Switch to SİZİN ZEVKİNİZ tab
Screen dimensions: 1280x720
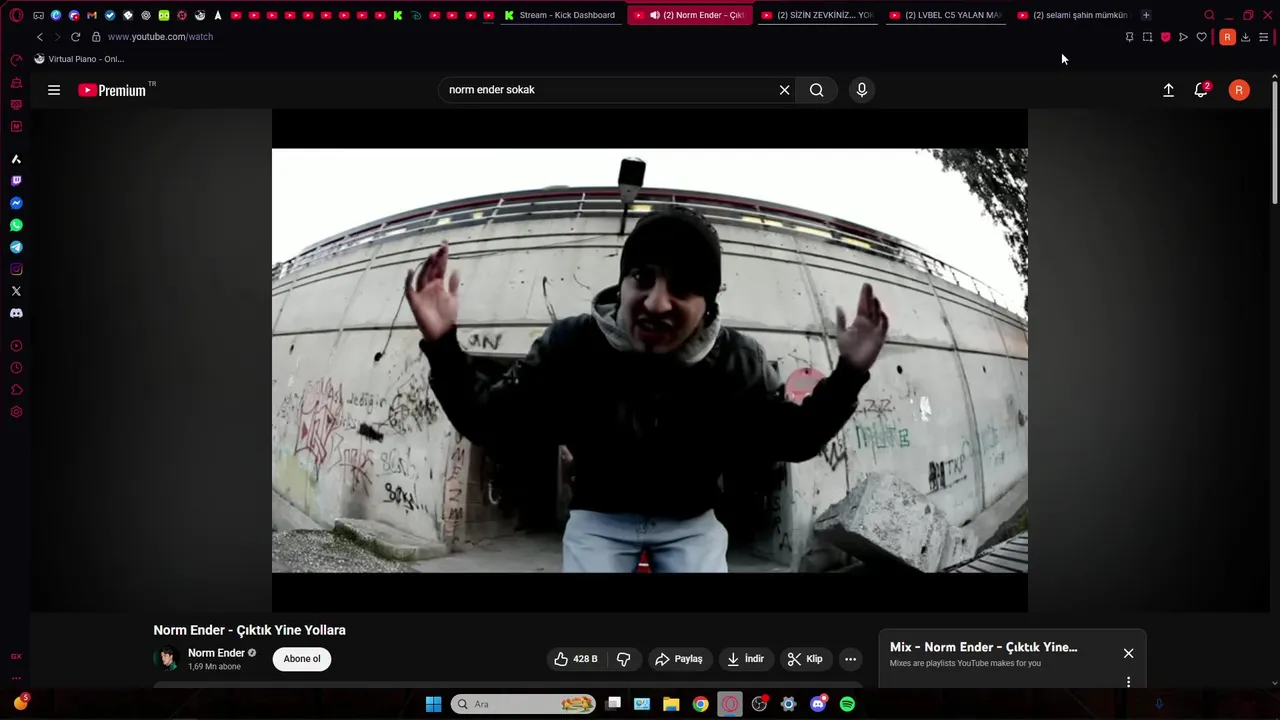(x=817, y=15)
